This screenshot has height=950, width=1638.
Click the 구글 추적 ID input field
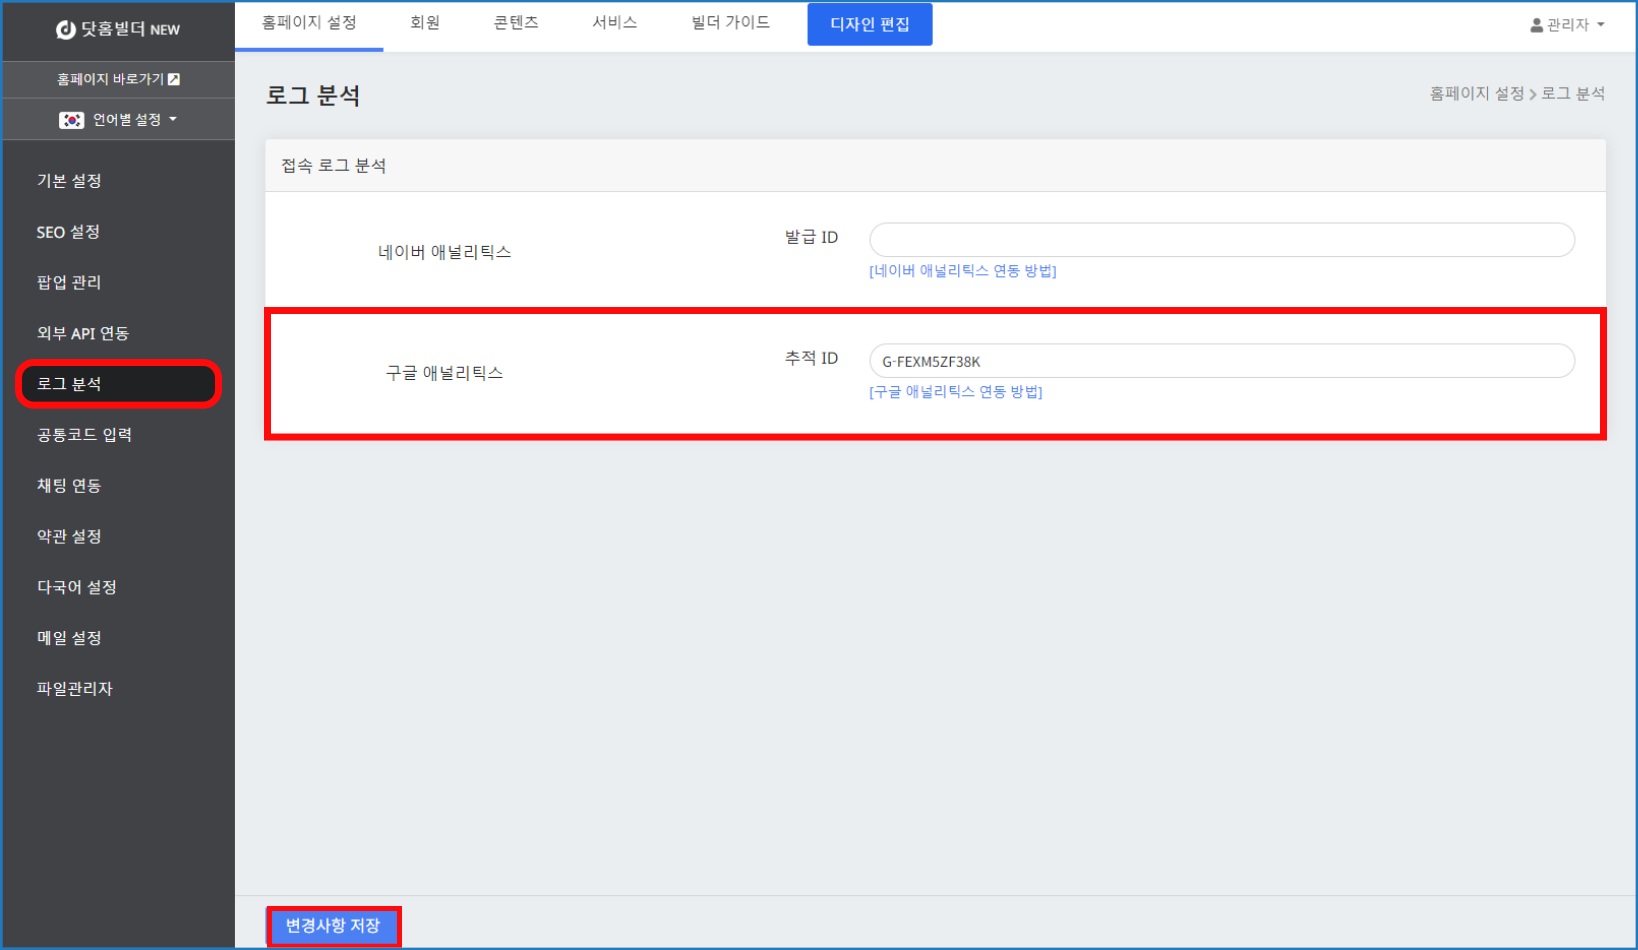pos(1221,361)
